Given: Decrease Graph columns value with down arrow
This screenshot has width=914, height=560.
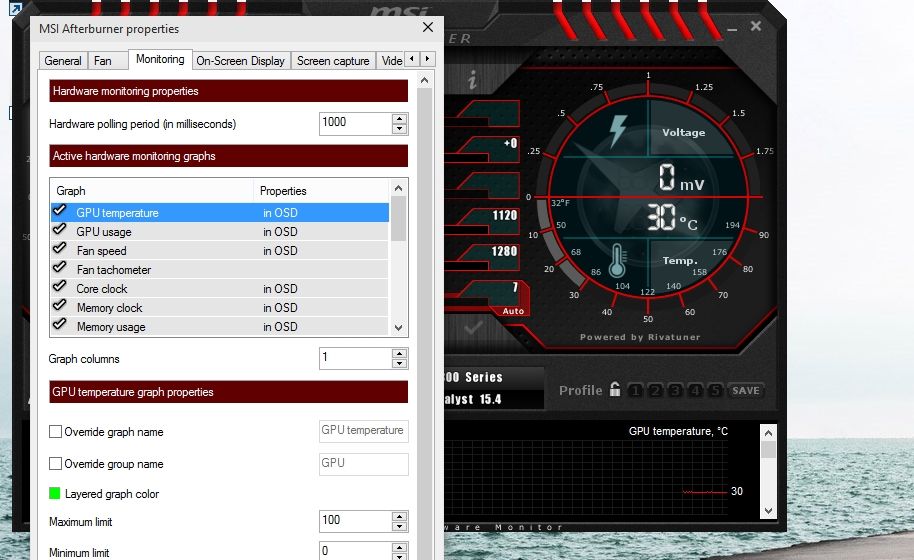Looking at the screenshot, I should (x=399, y=364).
